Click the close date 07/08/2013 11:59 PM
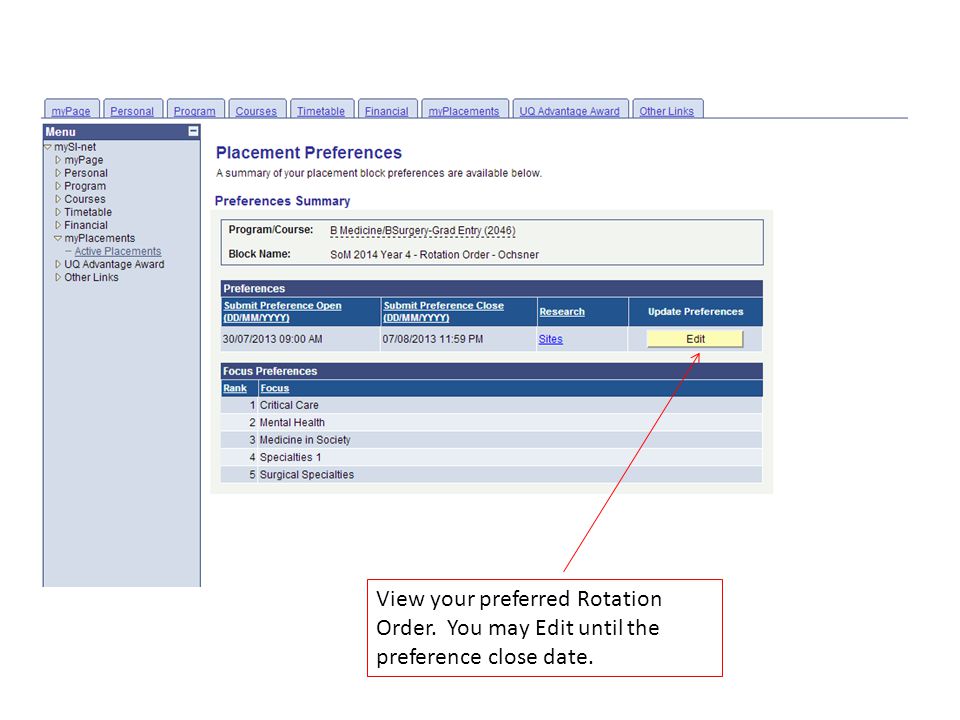Image resolution: width=960 pixels, height=720 pixels. coord(433,339)
